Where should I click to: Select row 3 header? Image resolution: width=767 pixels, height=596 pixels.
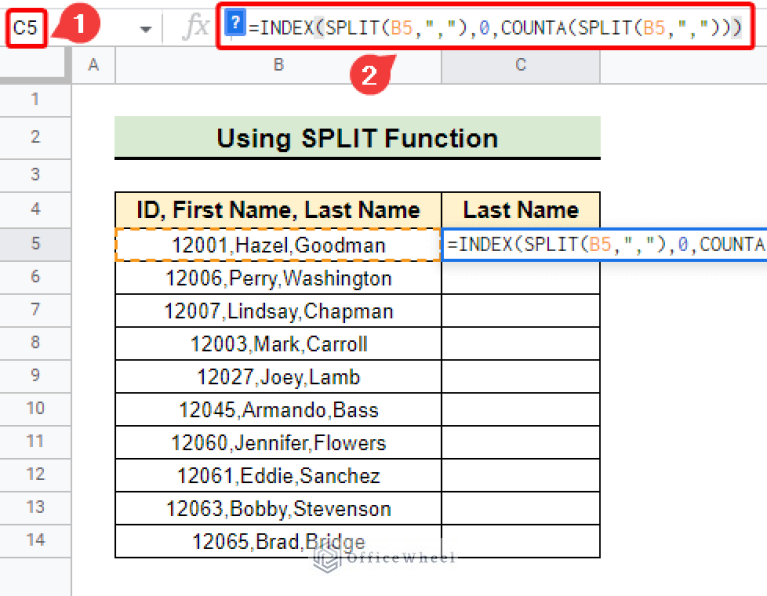coord(35,175)
